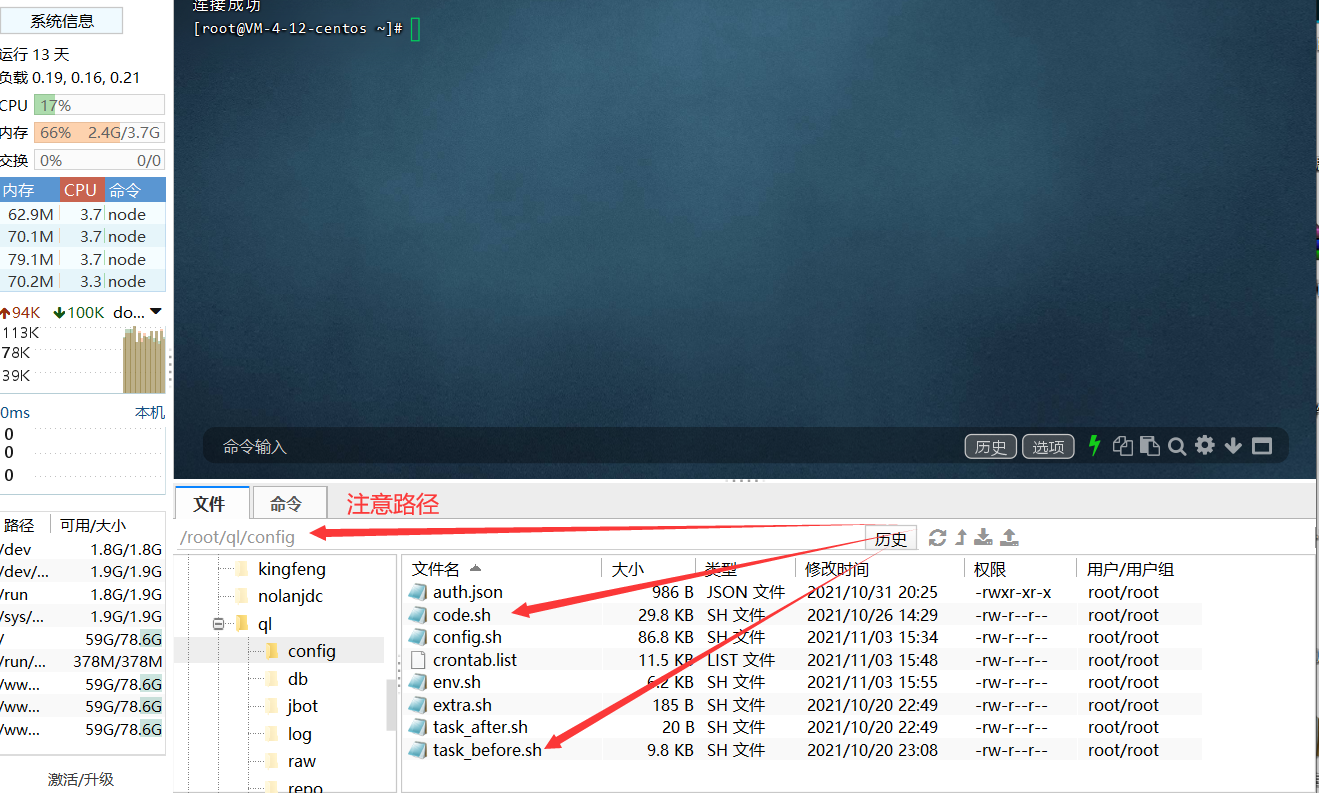Click the node process using 70.2M
The width and height of the screenshot is (1319, 793).
83,281
